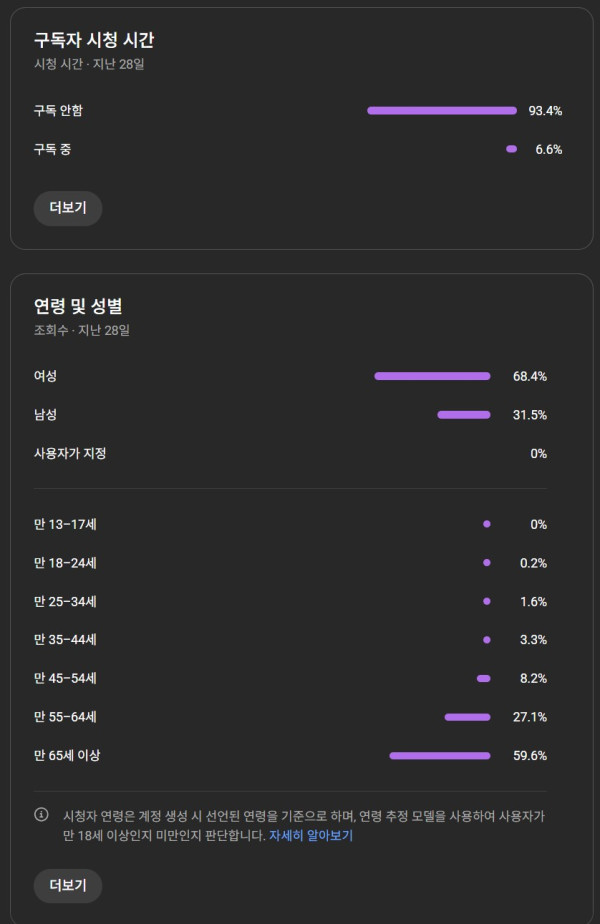Click the info icon beside viewer age note
This screenshot has height=924, width=600.
coord(42,815)
